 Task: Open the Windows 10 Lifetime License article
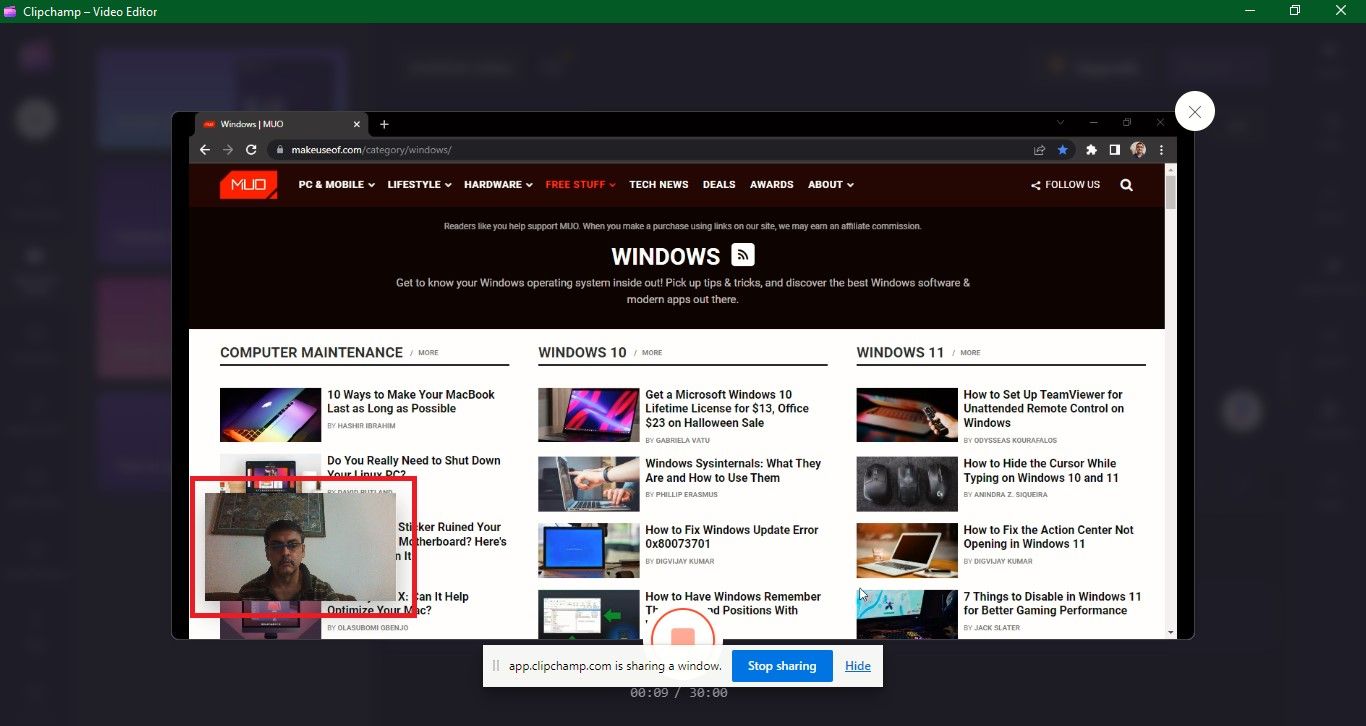coord(727,408)
